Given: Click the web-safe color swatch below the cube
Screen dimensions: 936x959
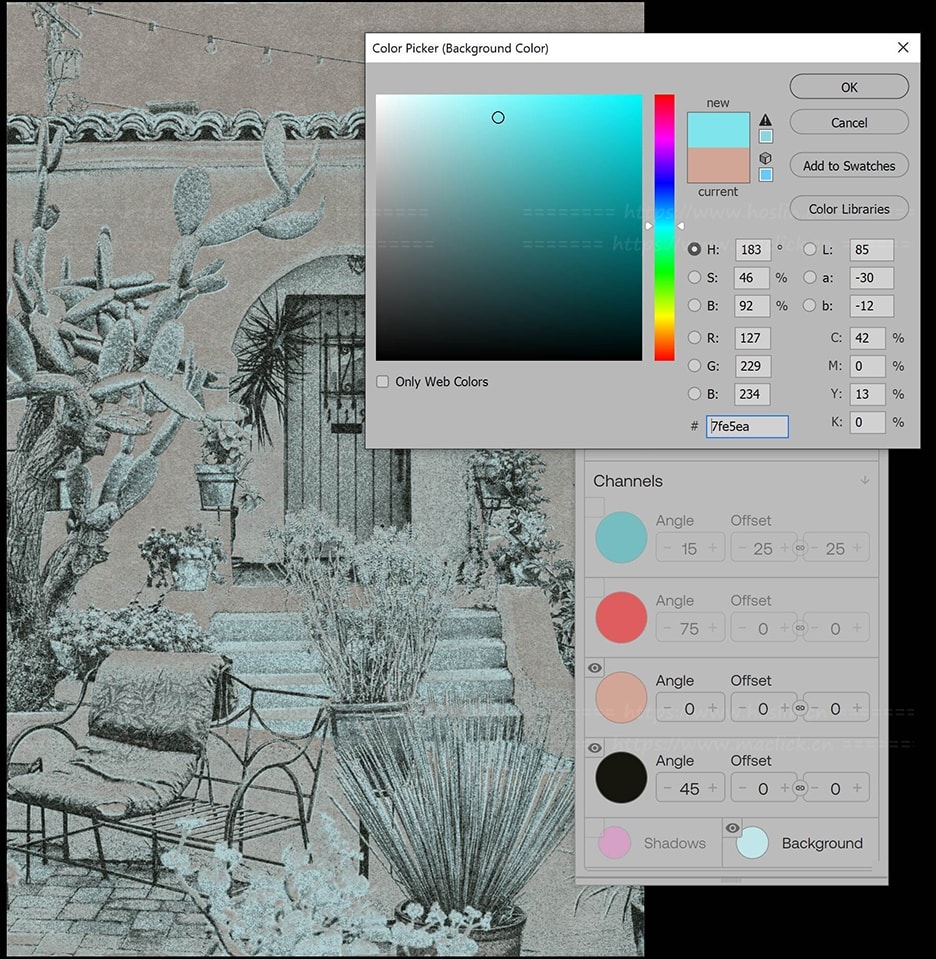Looking at the screenshot, I should click(x=766, y=175).
